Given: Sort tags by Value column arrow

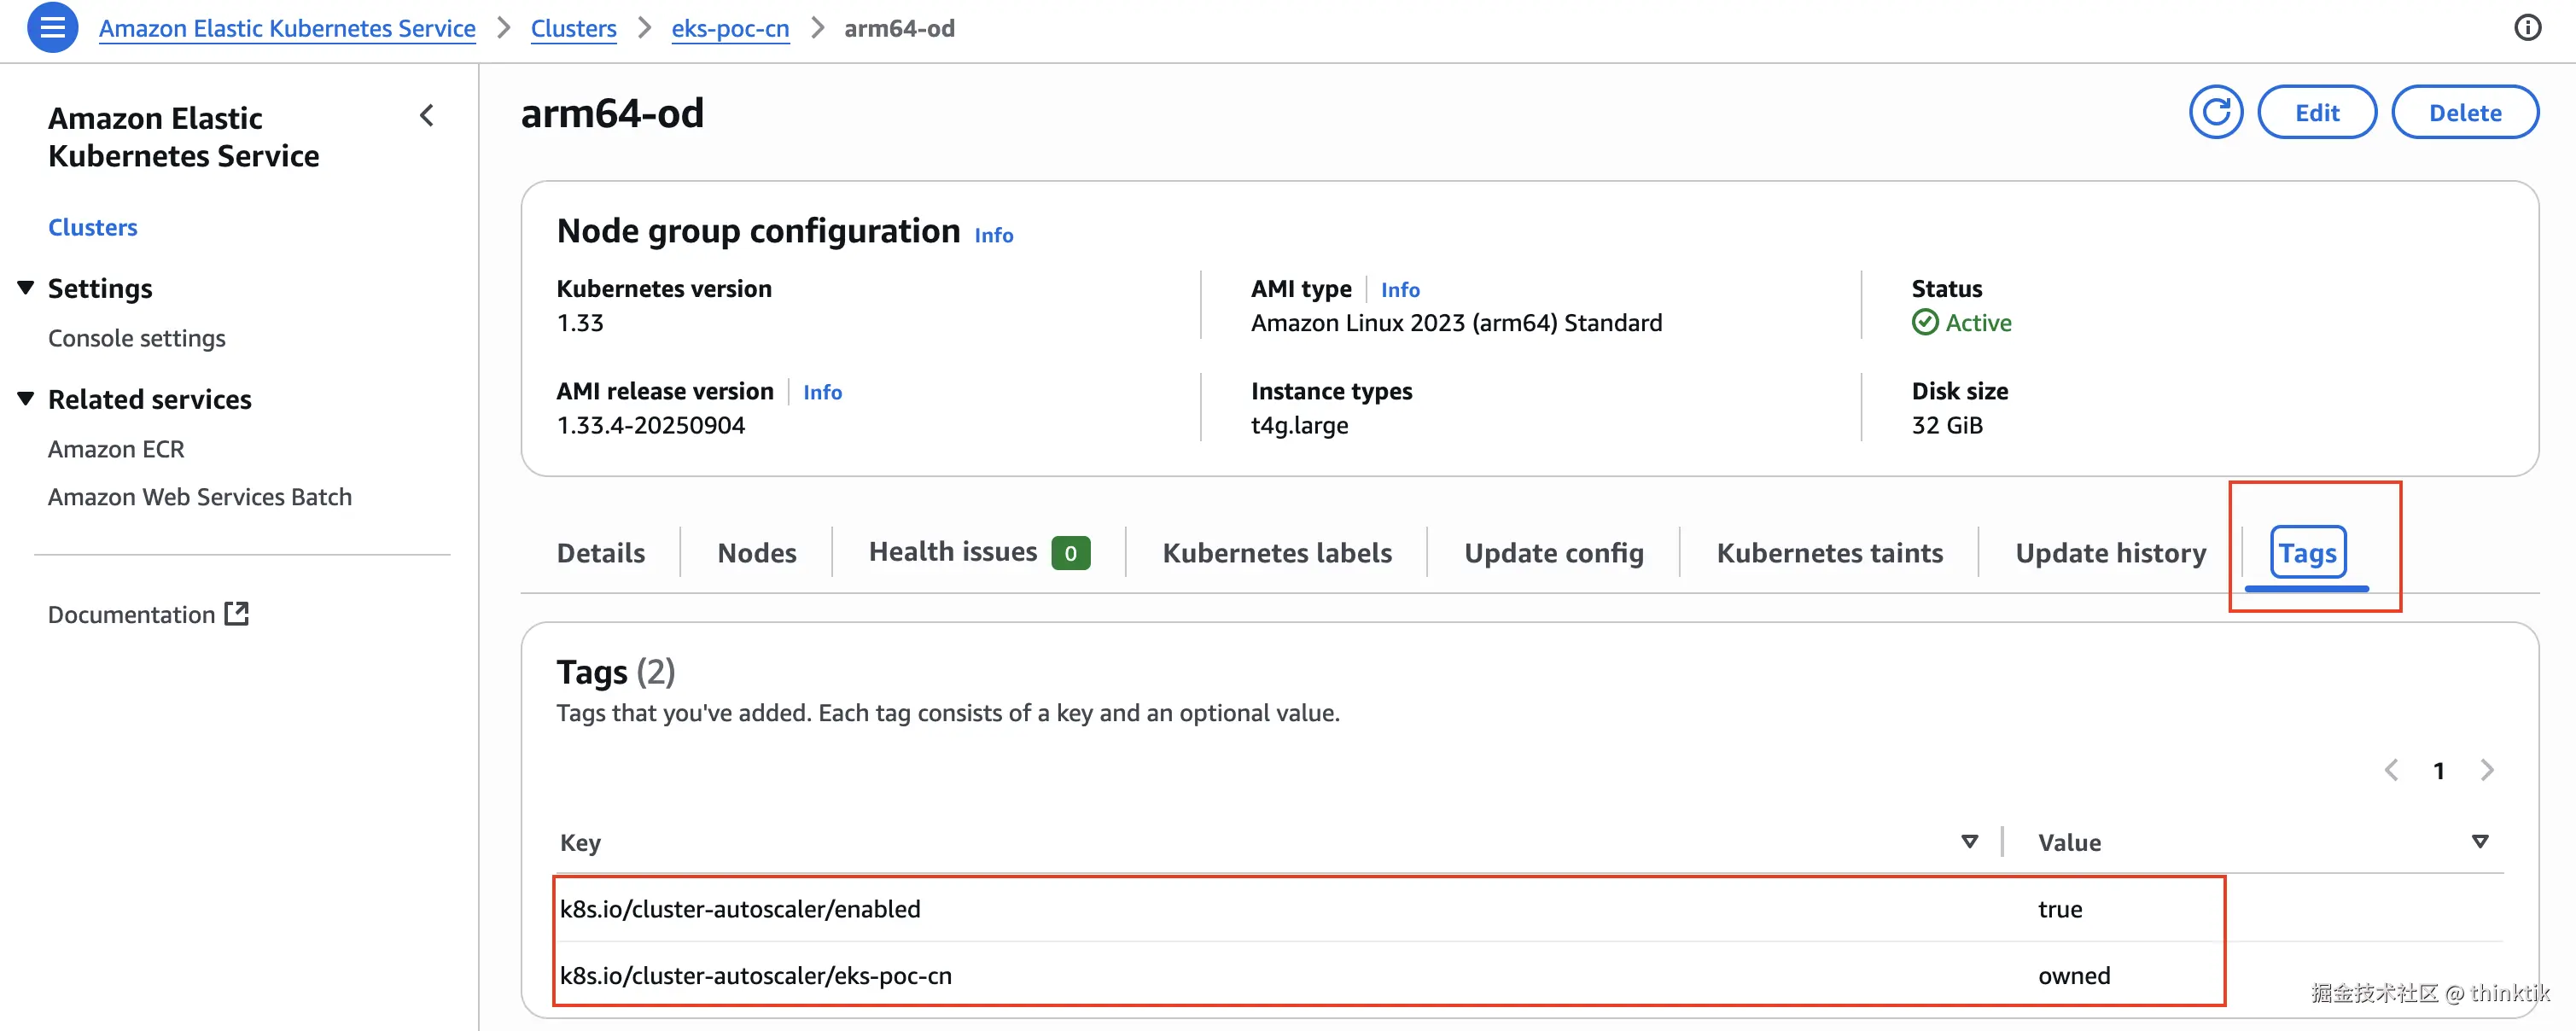Looking at the screenshot, I should click(2480, 842).
